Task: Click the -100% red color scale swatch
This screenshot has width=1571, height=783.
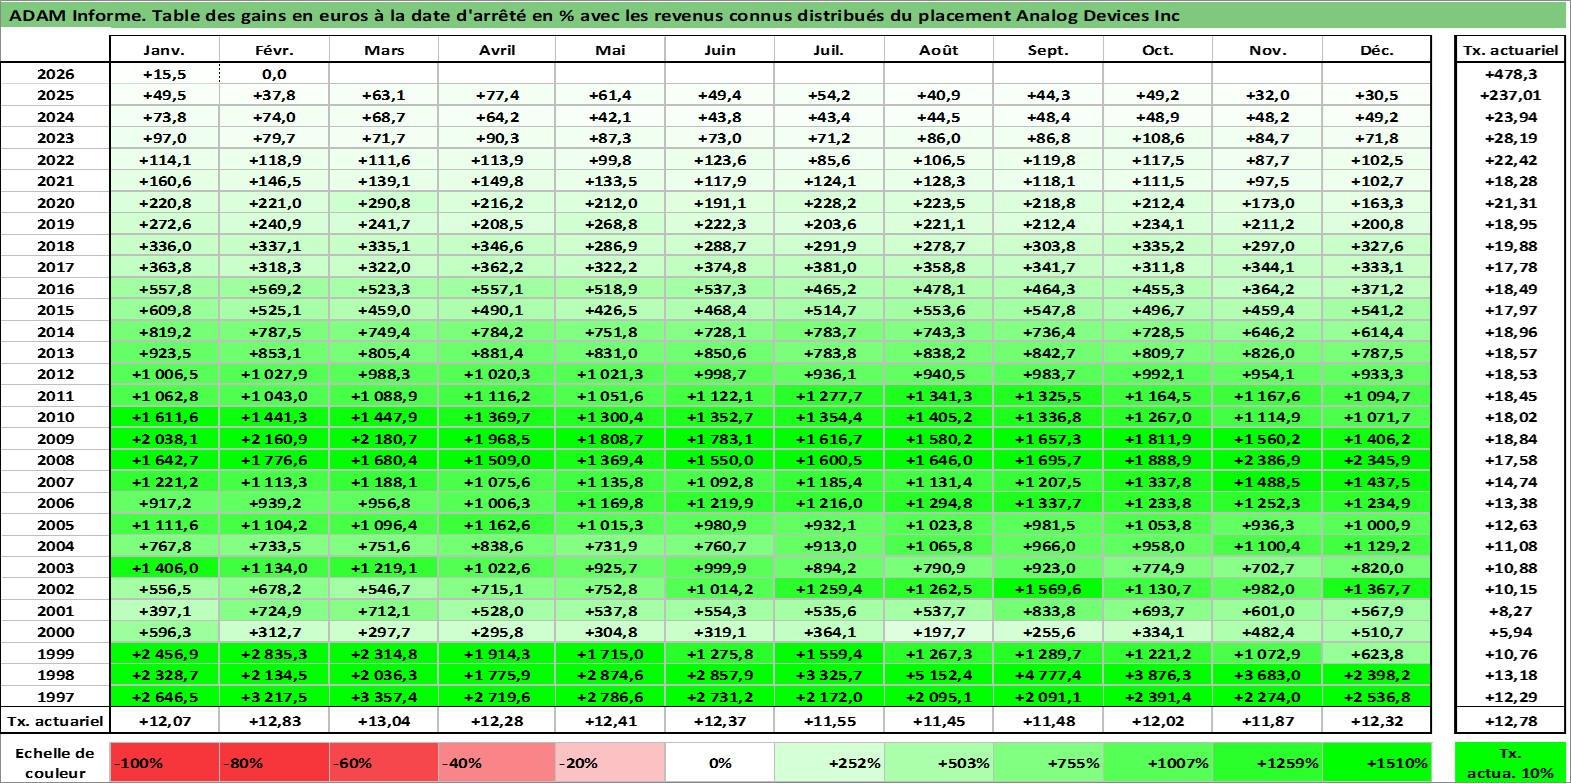Action: (x=164, y=762)
